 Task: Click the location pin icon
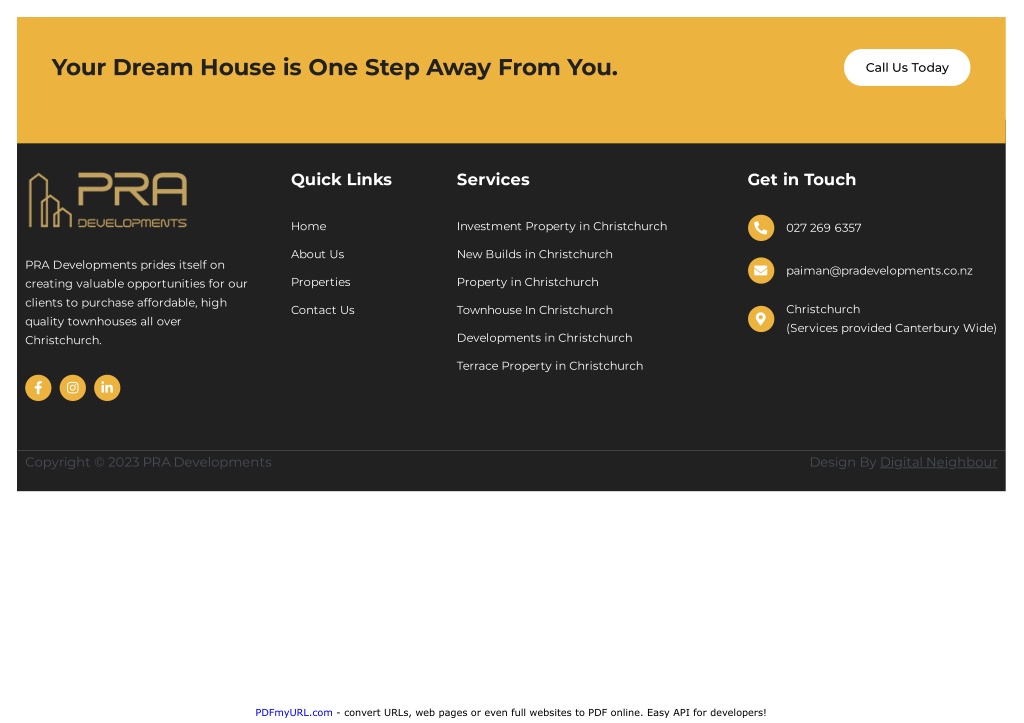point(761,319)
